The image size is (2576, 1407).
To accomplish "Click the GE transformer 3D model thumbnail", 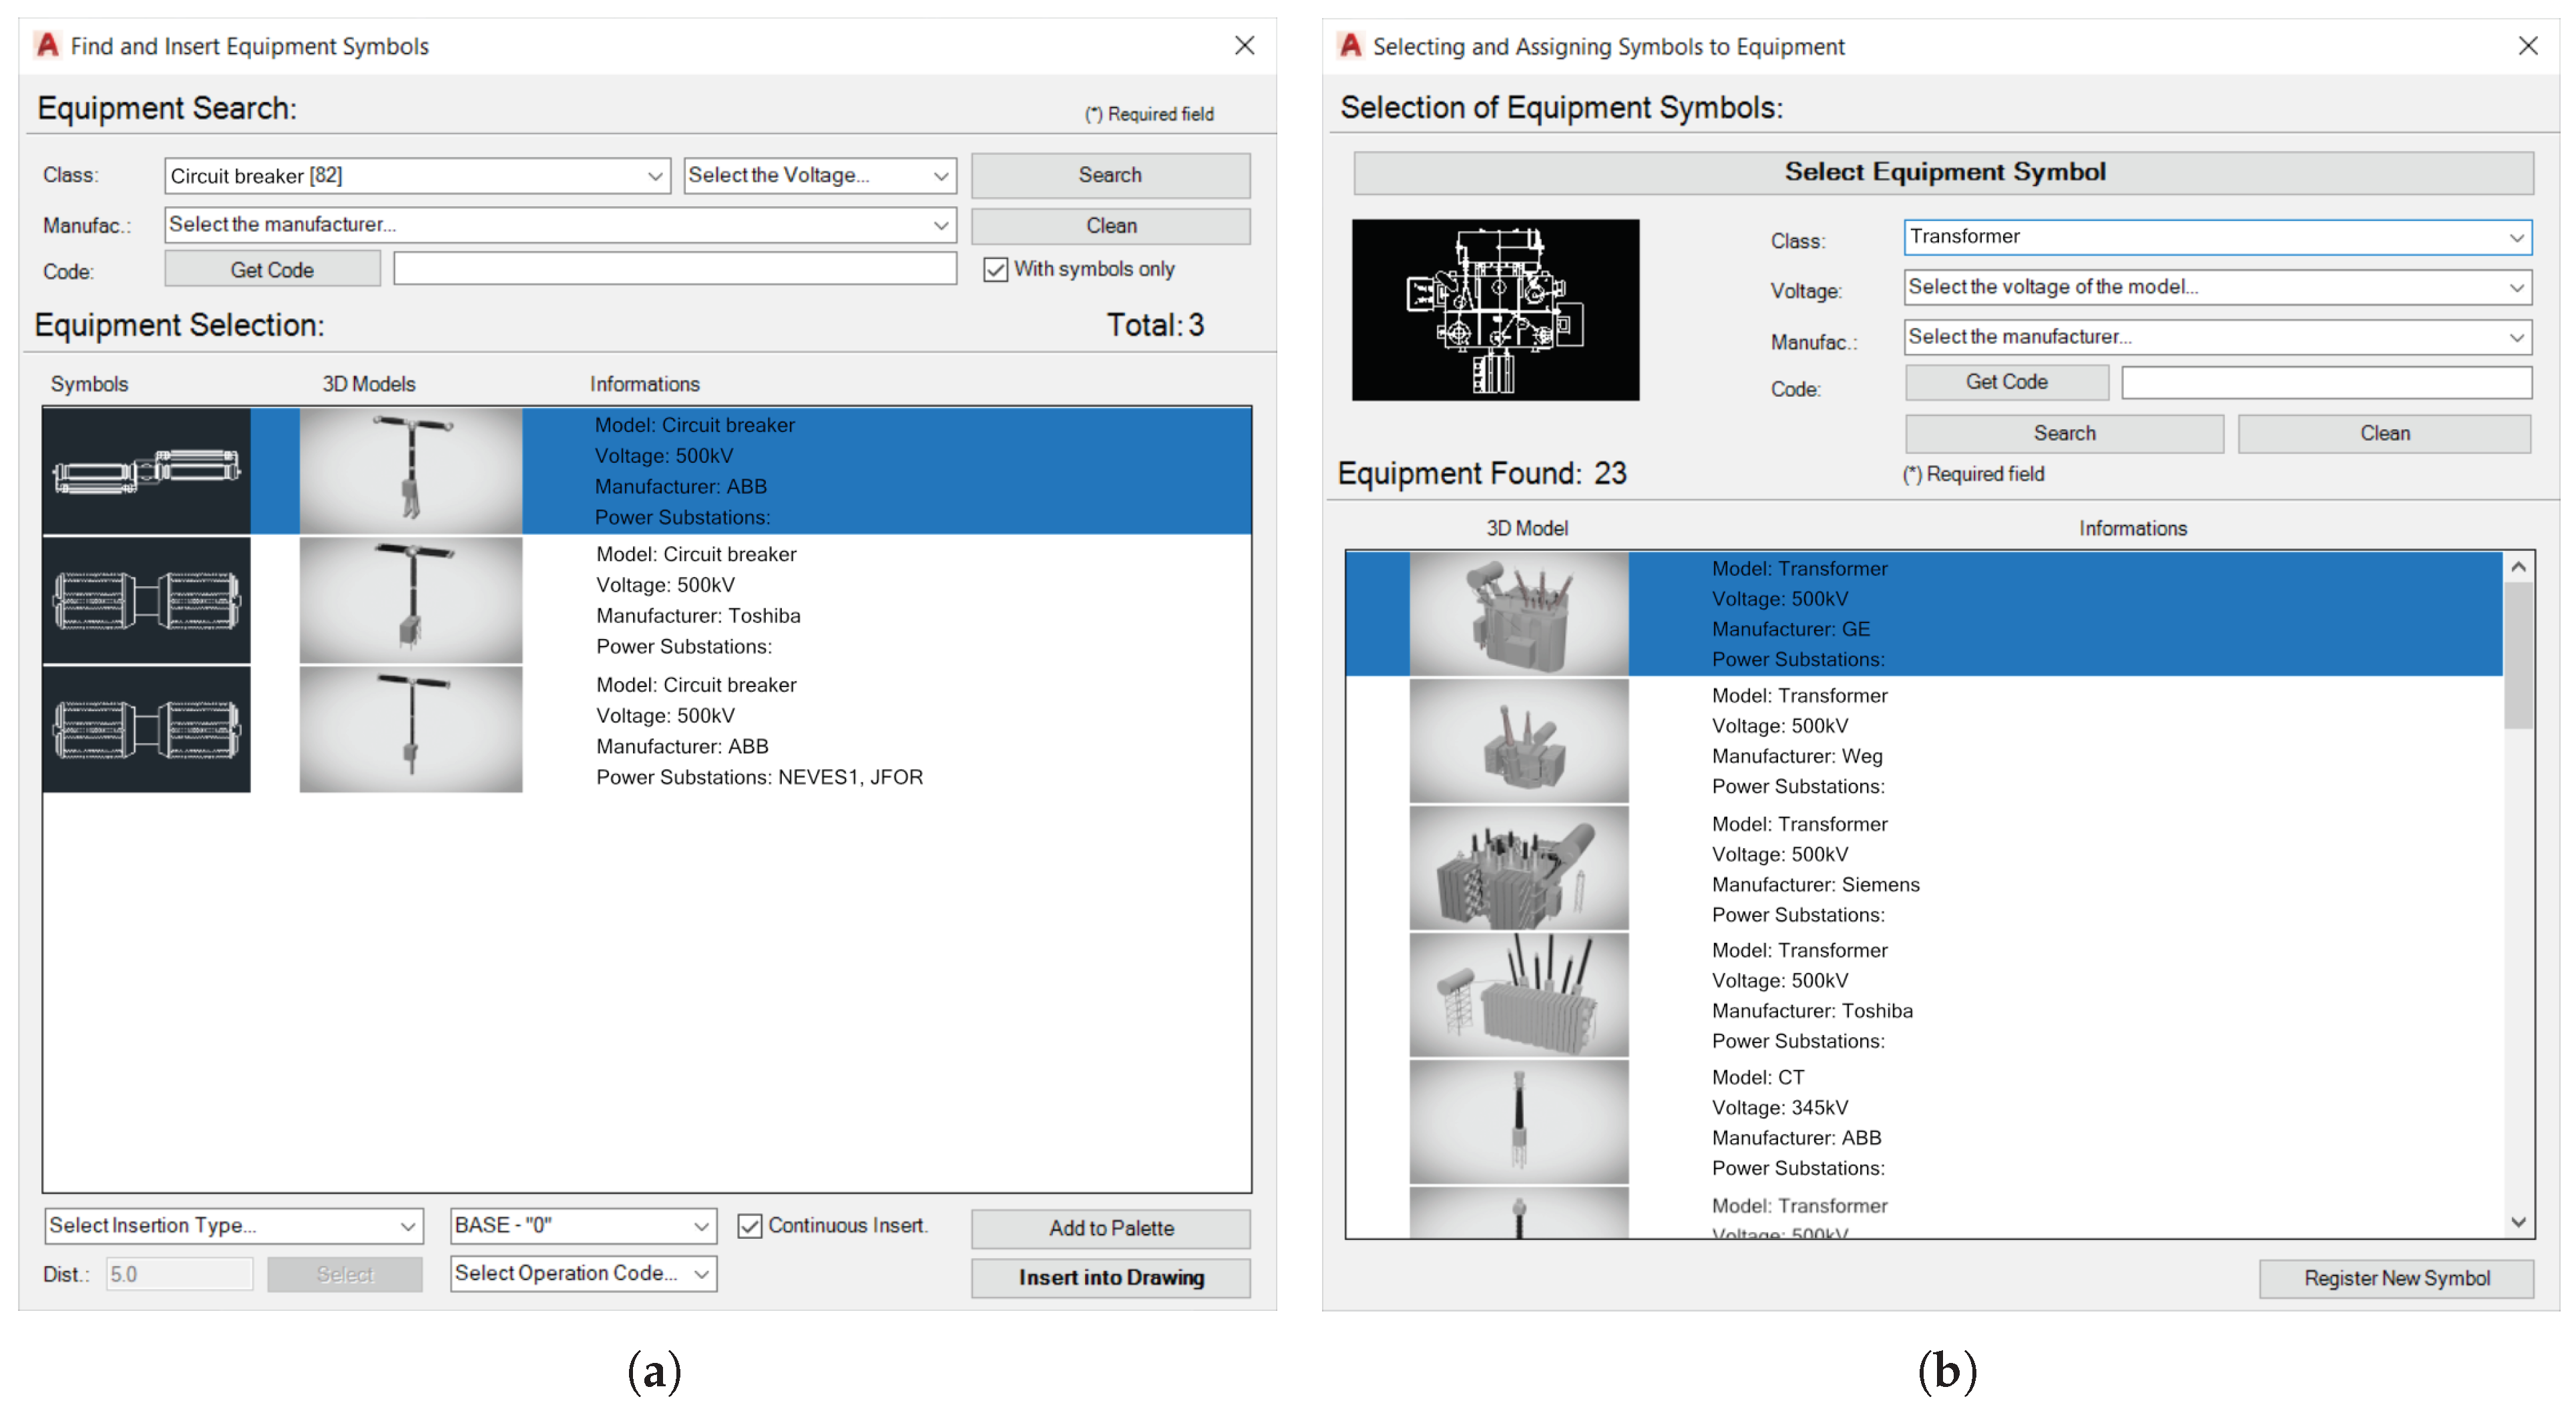I will (x=1518, y=614).
